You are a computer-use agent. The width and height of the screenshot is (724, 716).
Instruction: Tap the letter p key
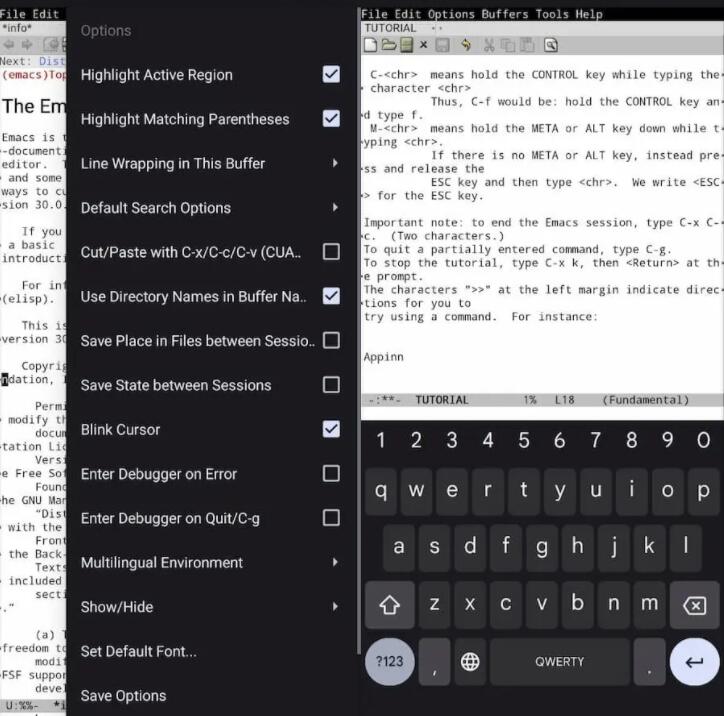tap(703, 491)
